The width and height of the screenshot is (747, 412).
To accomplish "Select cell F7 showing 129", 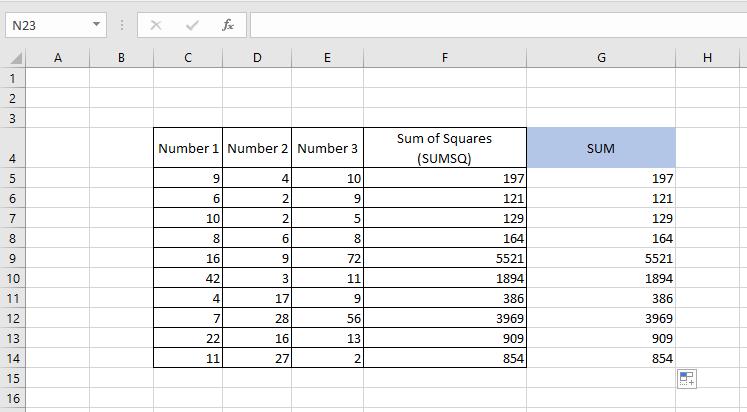I will coord(444,218).
